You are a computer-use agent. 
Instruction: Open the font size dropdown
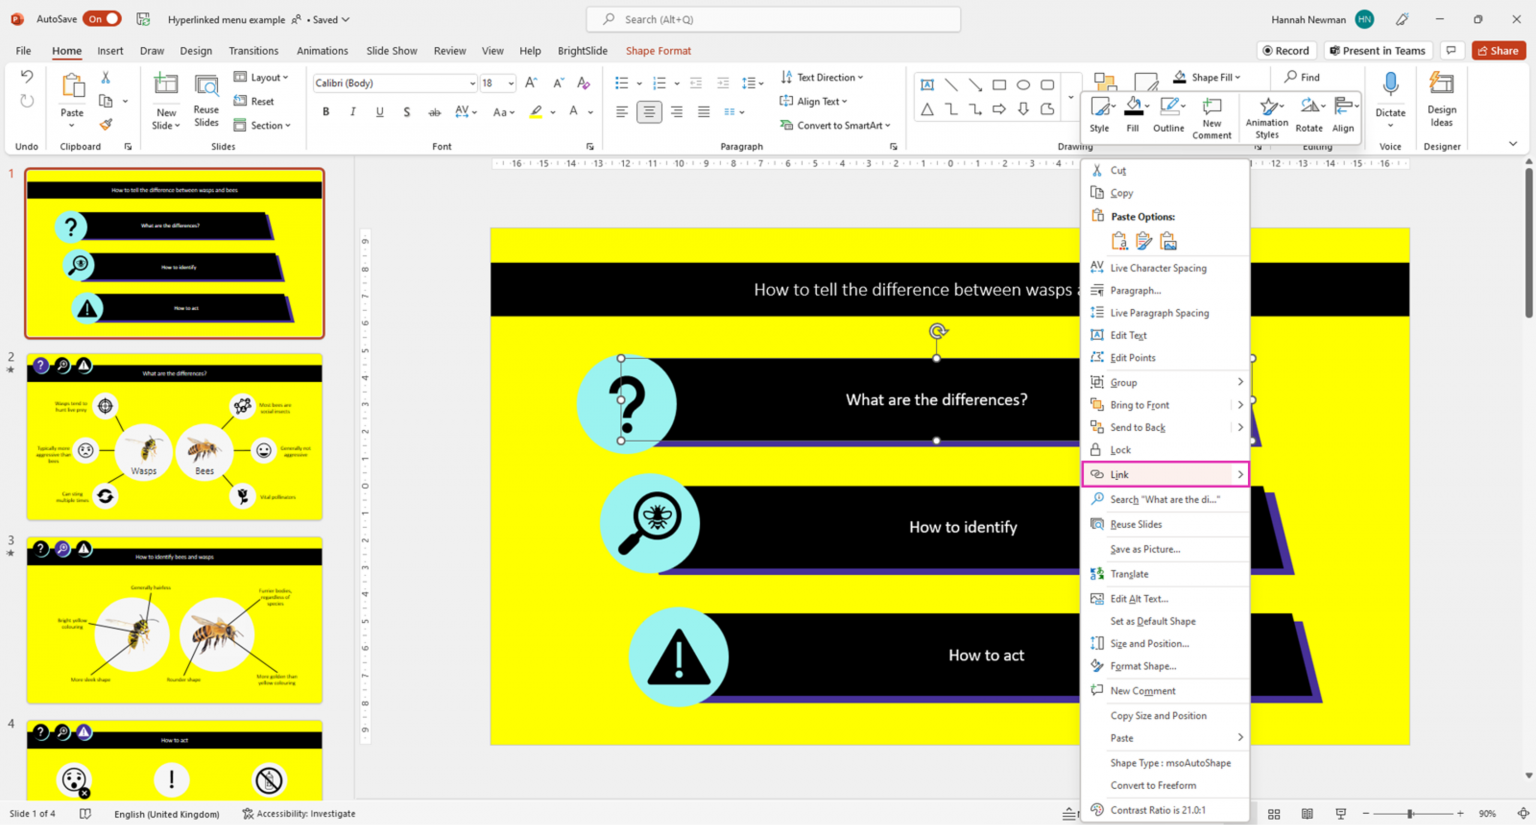pyautogui.click(x=511, y=83)
